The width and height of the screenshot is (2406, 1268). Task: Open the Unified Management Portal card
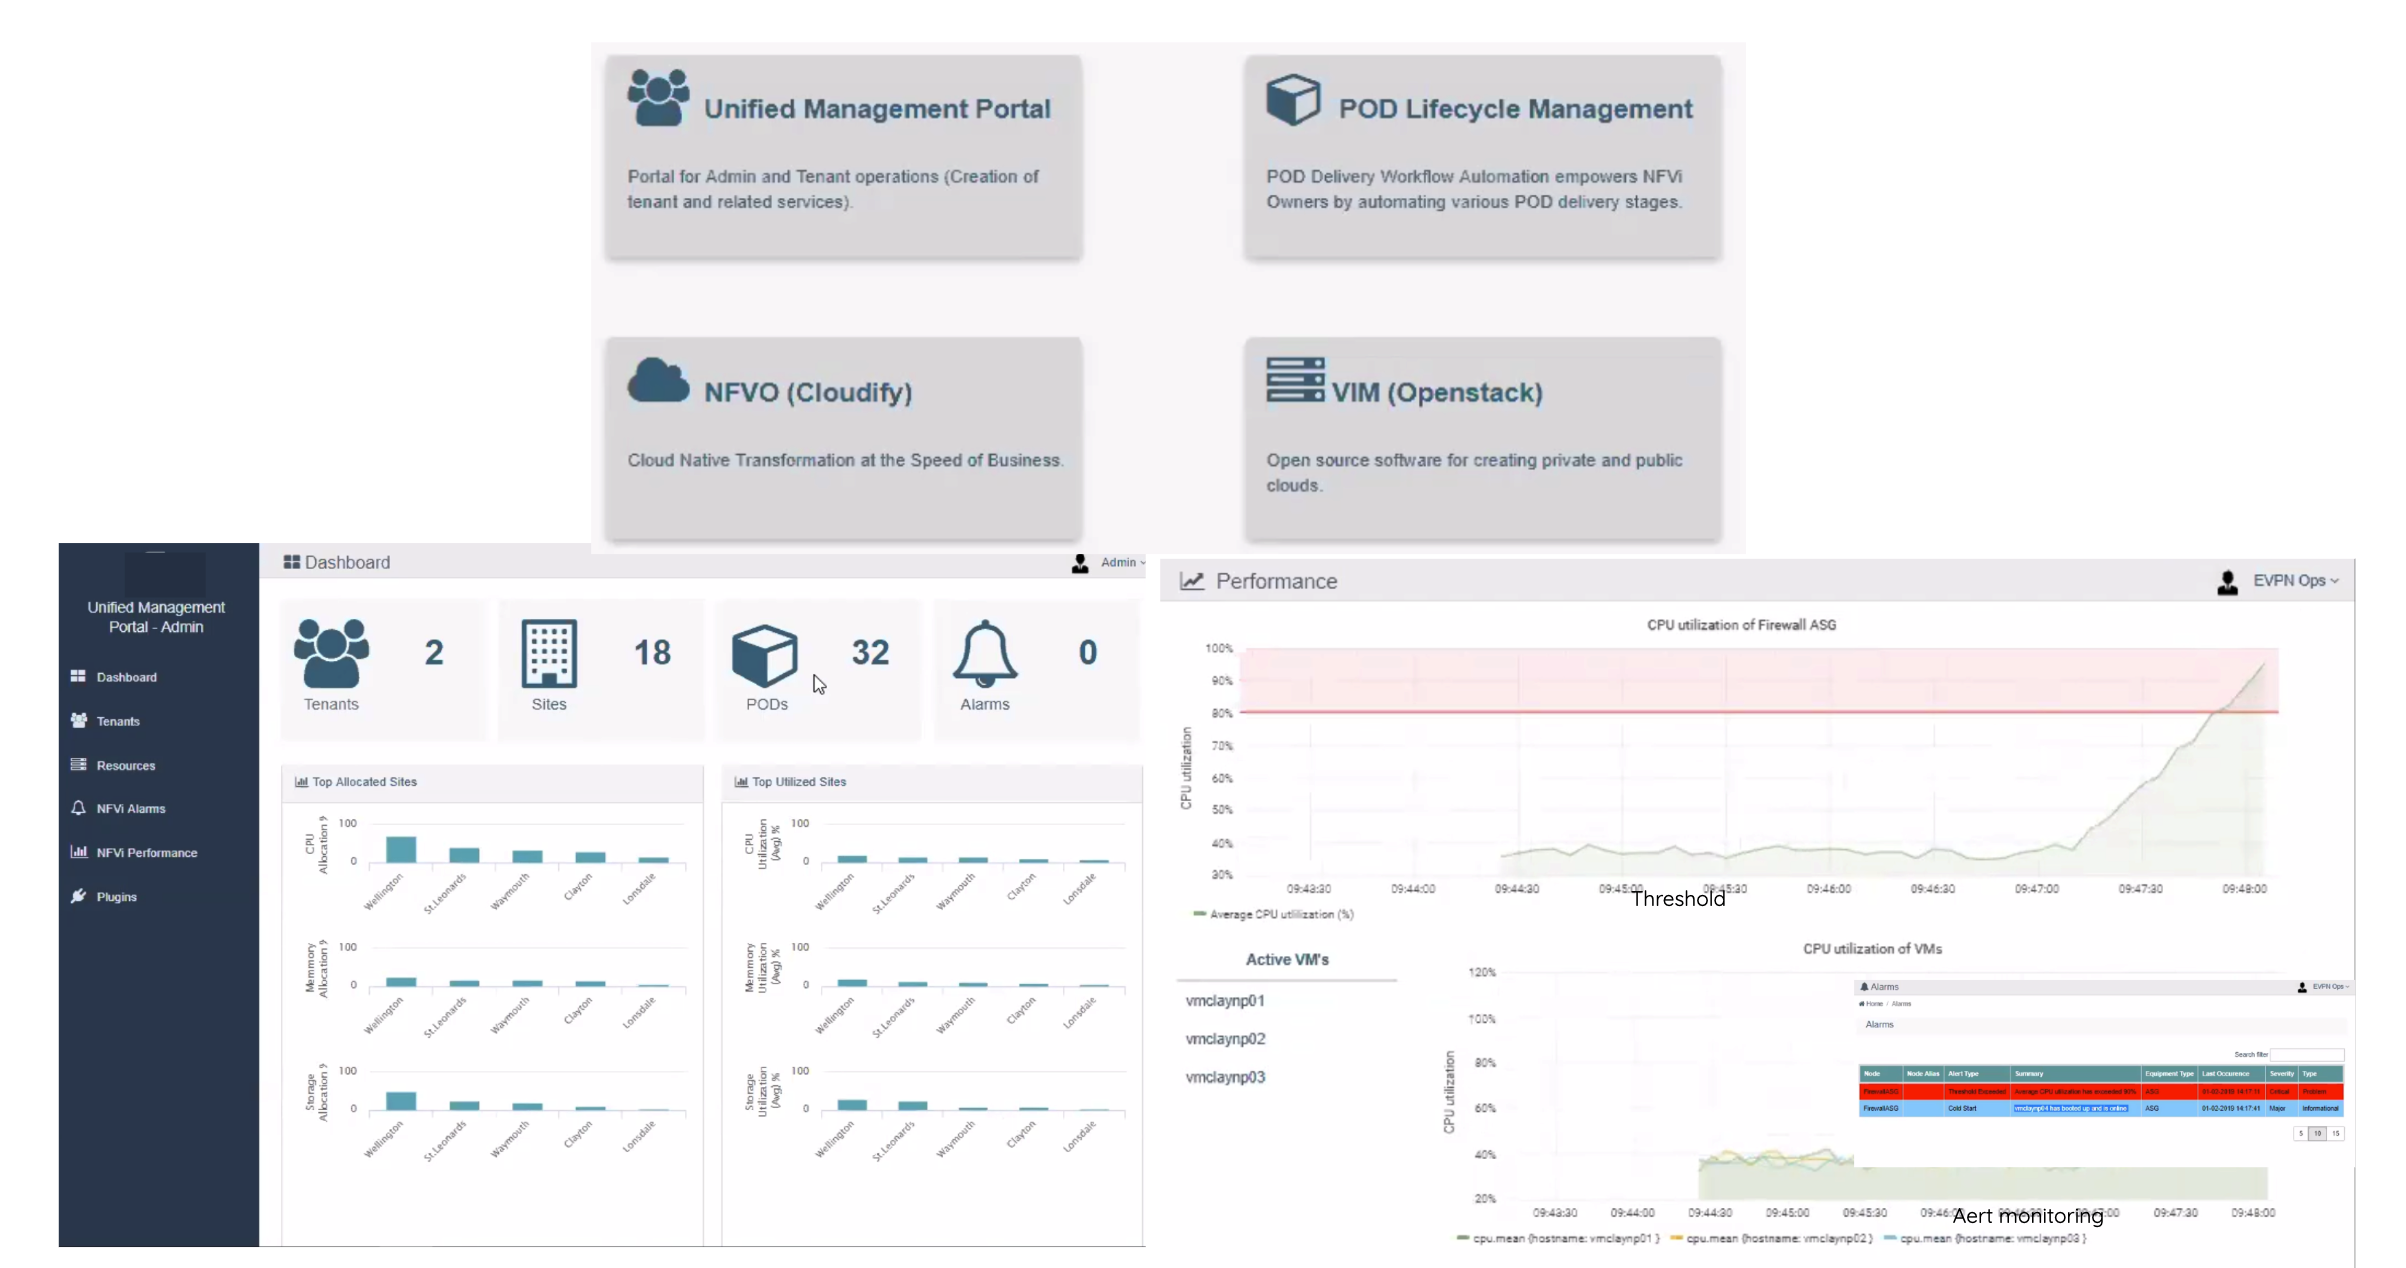click(x=843, y=157)
